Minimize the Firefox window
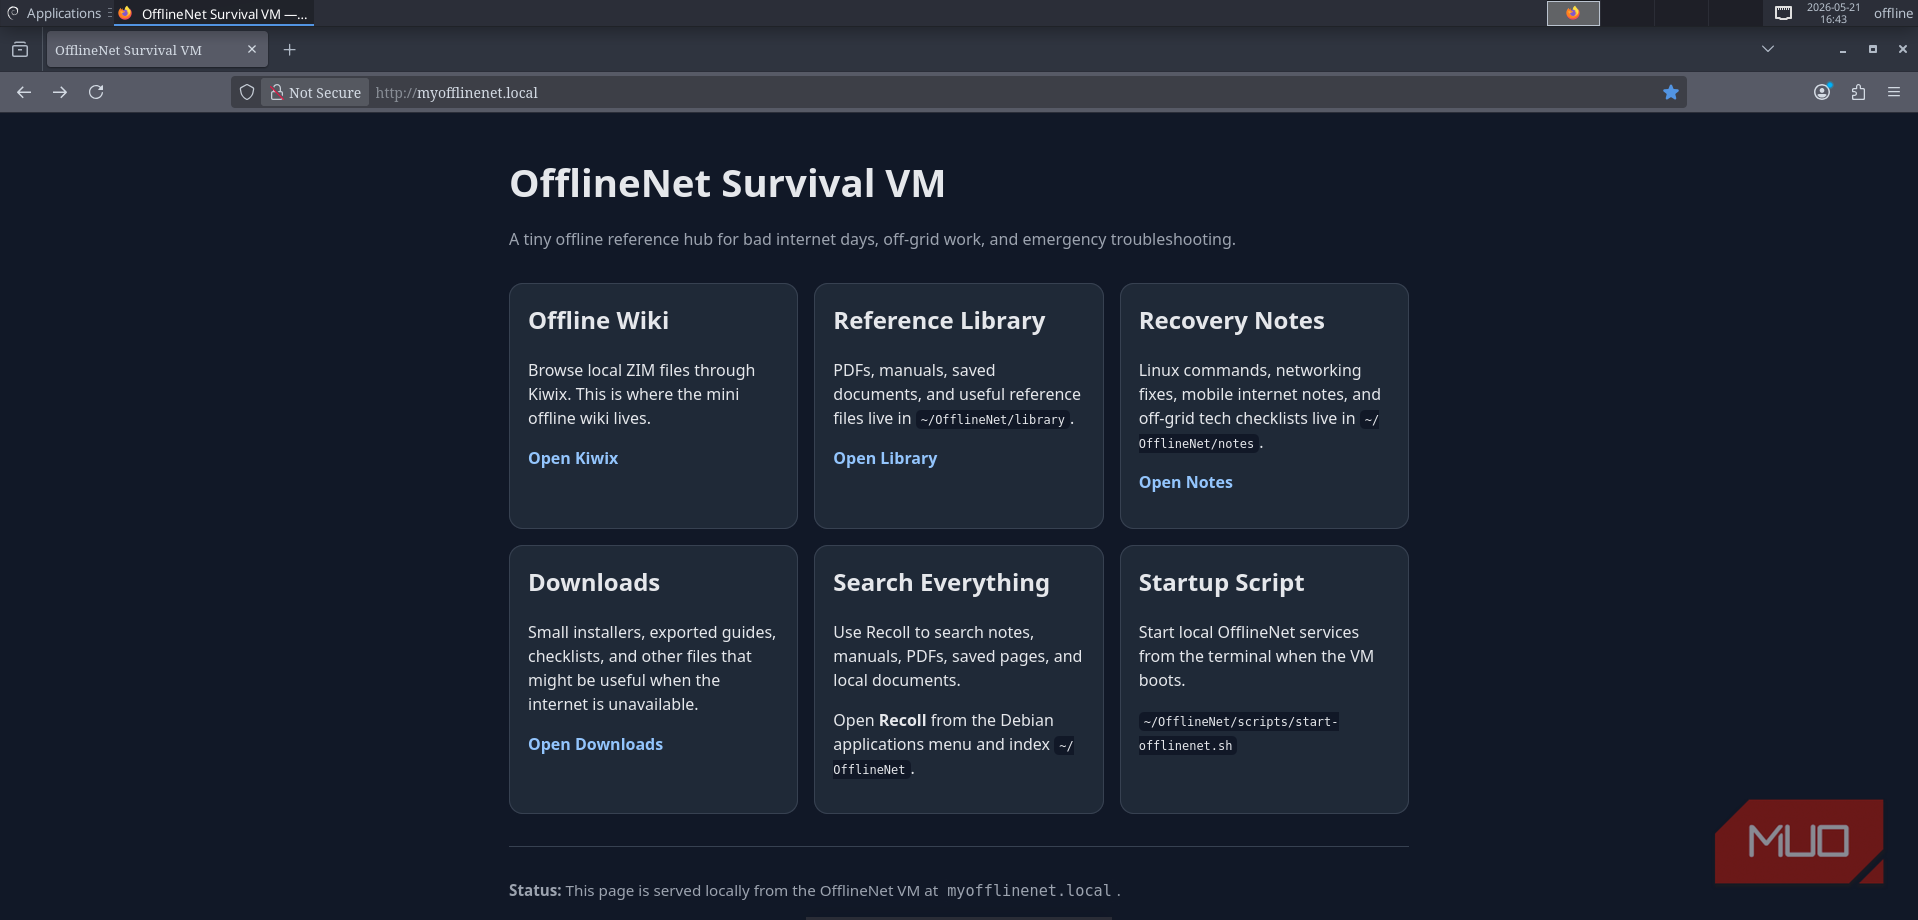 (x=1842, y=49)
